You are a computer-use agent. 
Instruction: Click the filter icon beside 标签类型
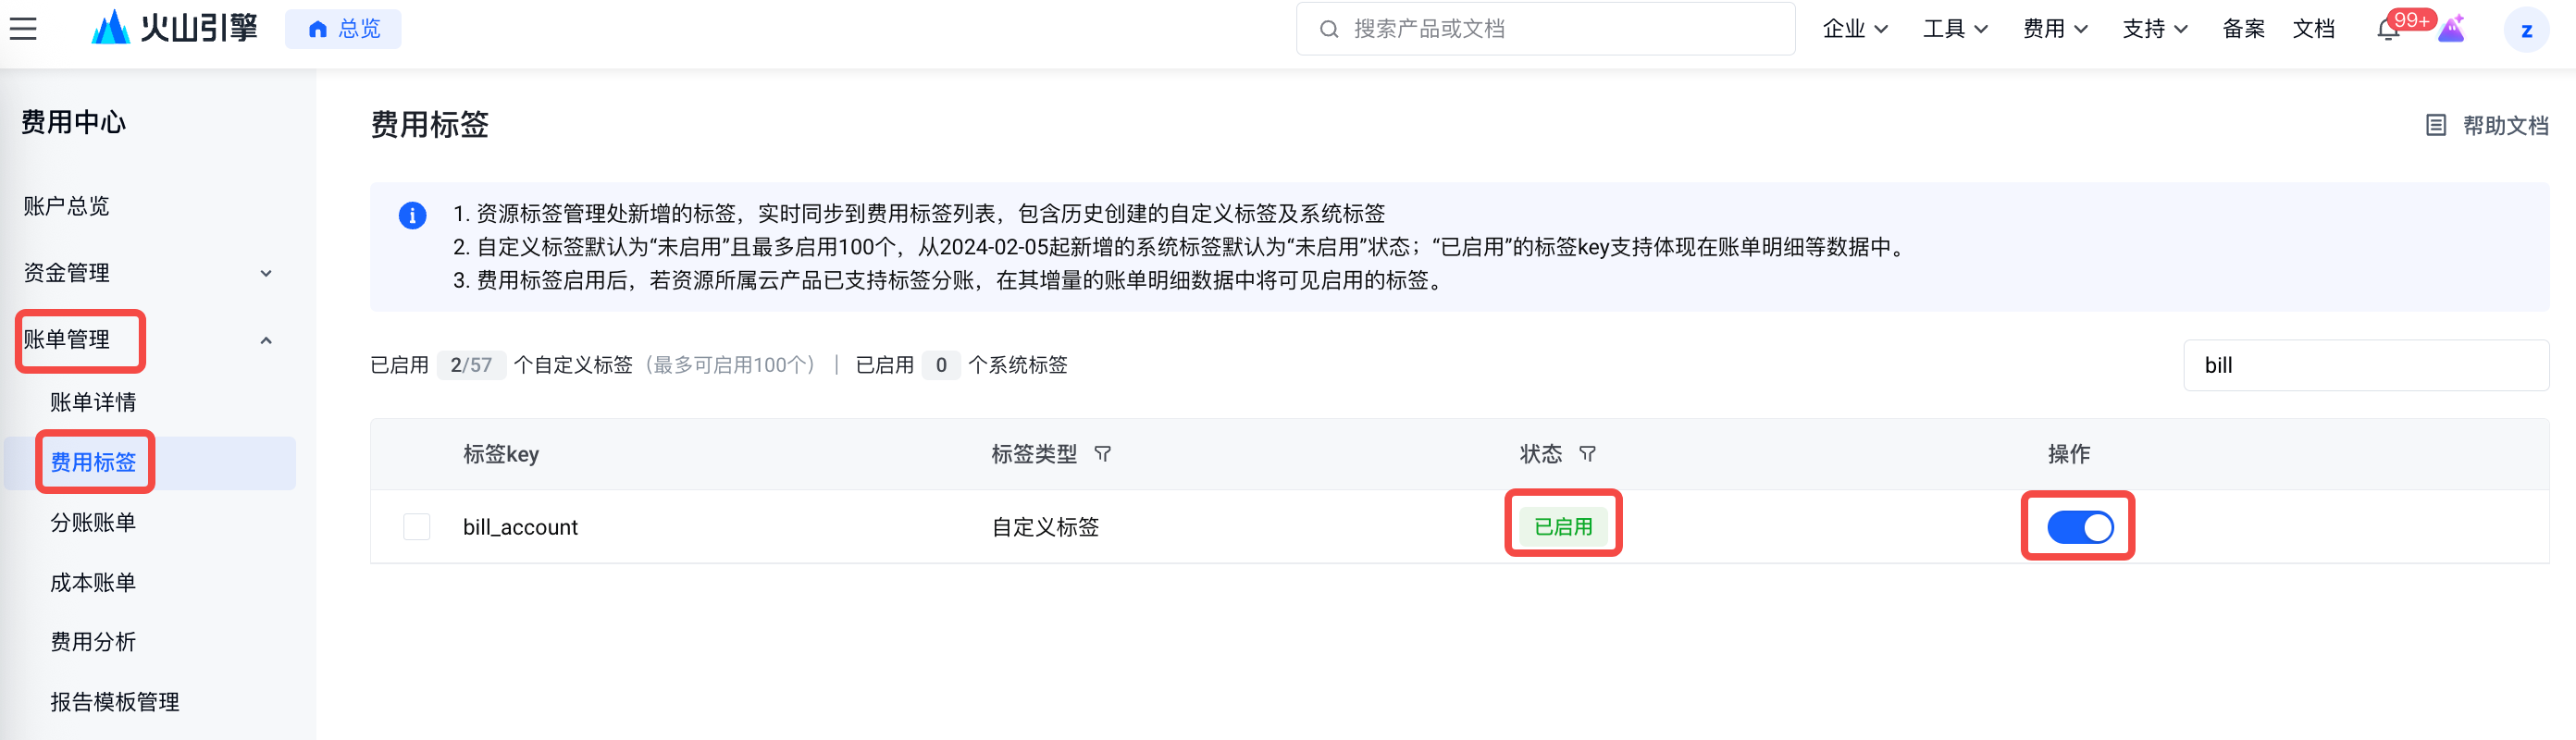coord(1102,454)
